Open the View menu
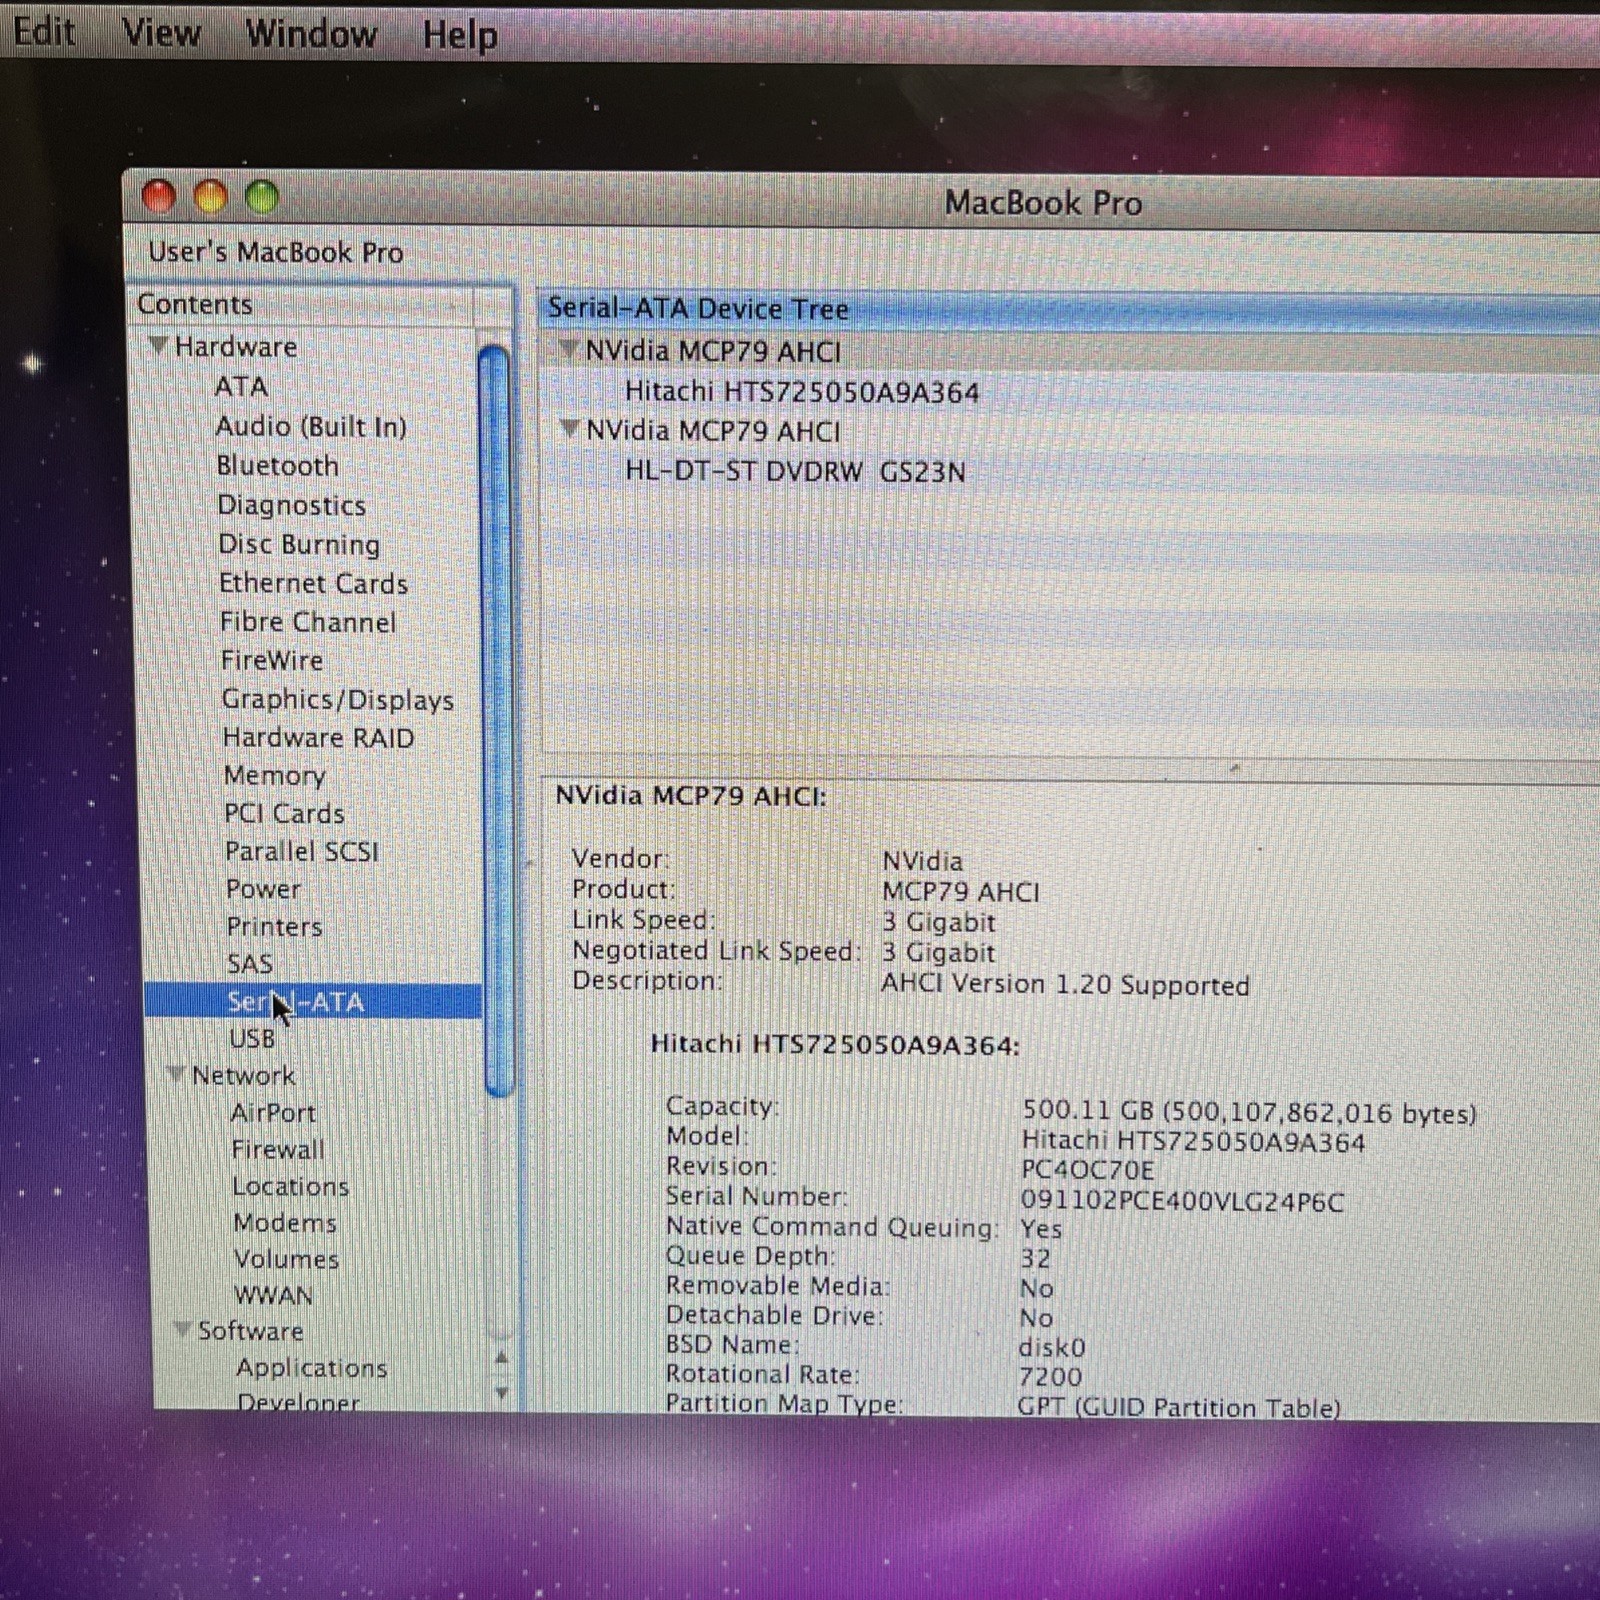Viewport: 1600px width, 1600px height. (x=161, y=33)
